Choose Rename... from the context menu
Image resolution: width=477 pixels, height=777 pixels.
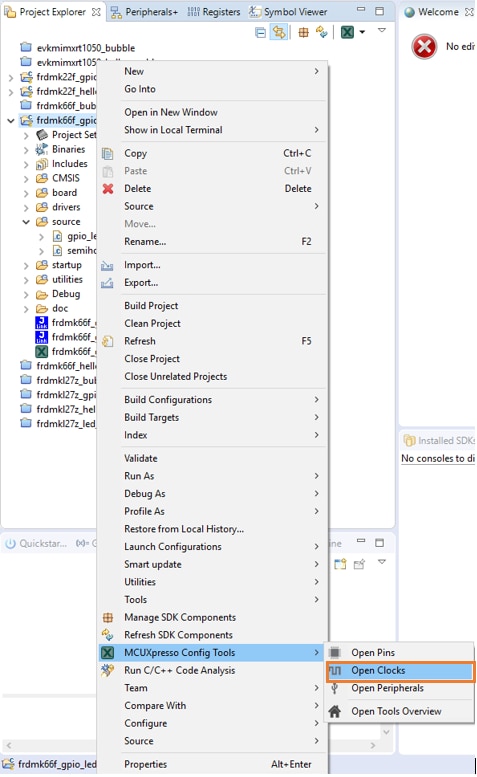212,242
